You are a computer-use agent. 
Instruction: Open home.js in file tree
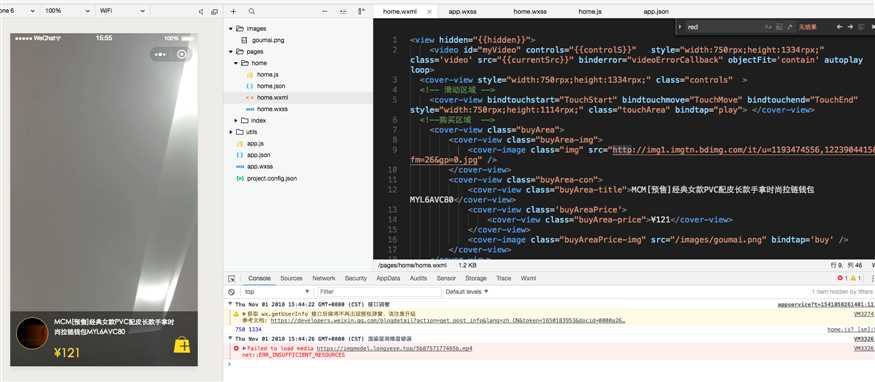(267, 74)
